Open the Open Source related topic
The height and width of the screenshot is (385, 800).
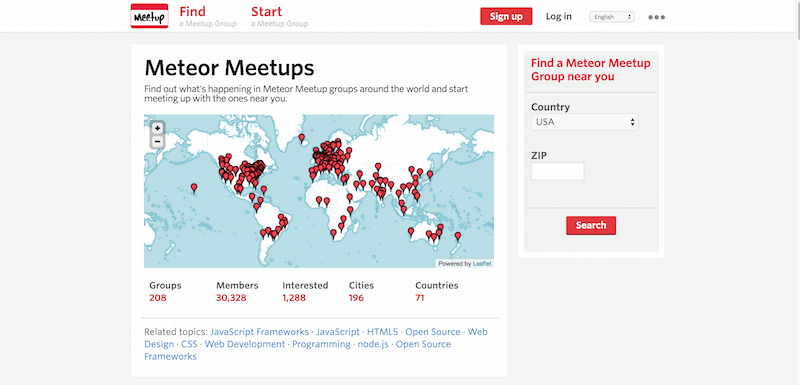click(x=433, y=332)
